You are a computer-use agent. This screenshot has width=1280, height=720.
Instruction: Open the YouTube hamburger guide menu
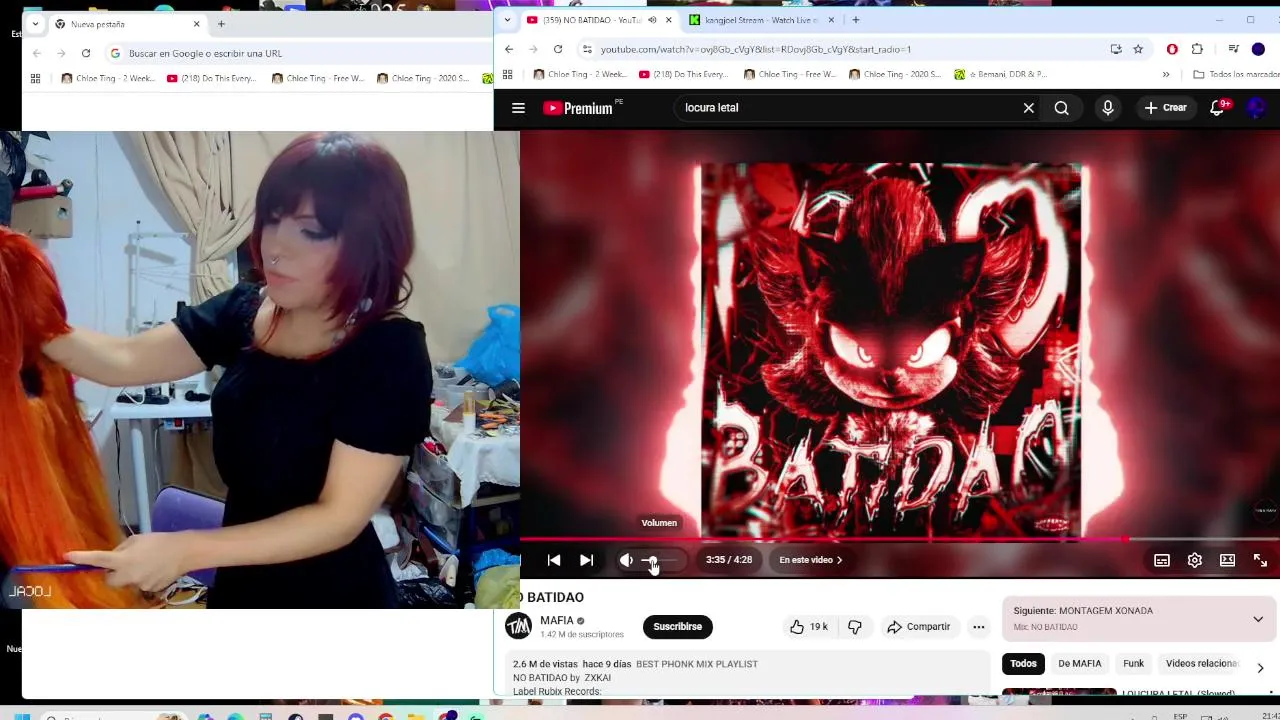point(518,108)
